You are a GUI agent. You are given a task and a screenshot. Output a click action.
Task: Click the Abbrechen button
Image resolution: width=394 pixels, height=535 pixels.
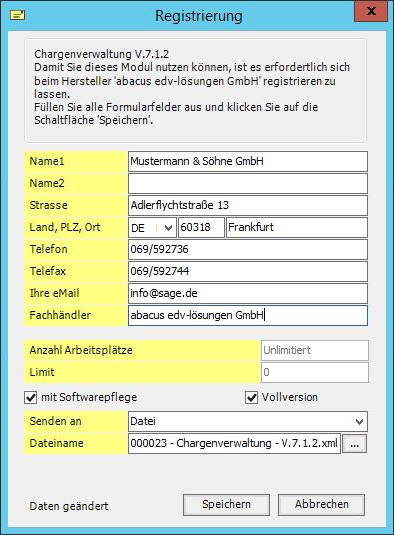tap(321, 505)
